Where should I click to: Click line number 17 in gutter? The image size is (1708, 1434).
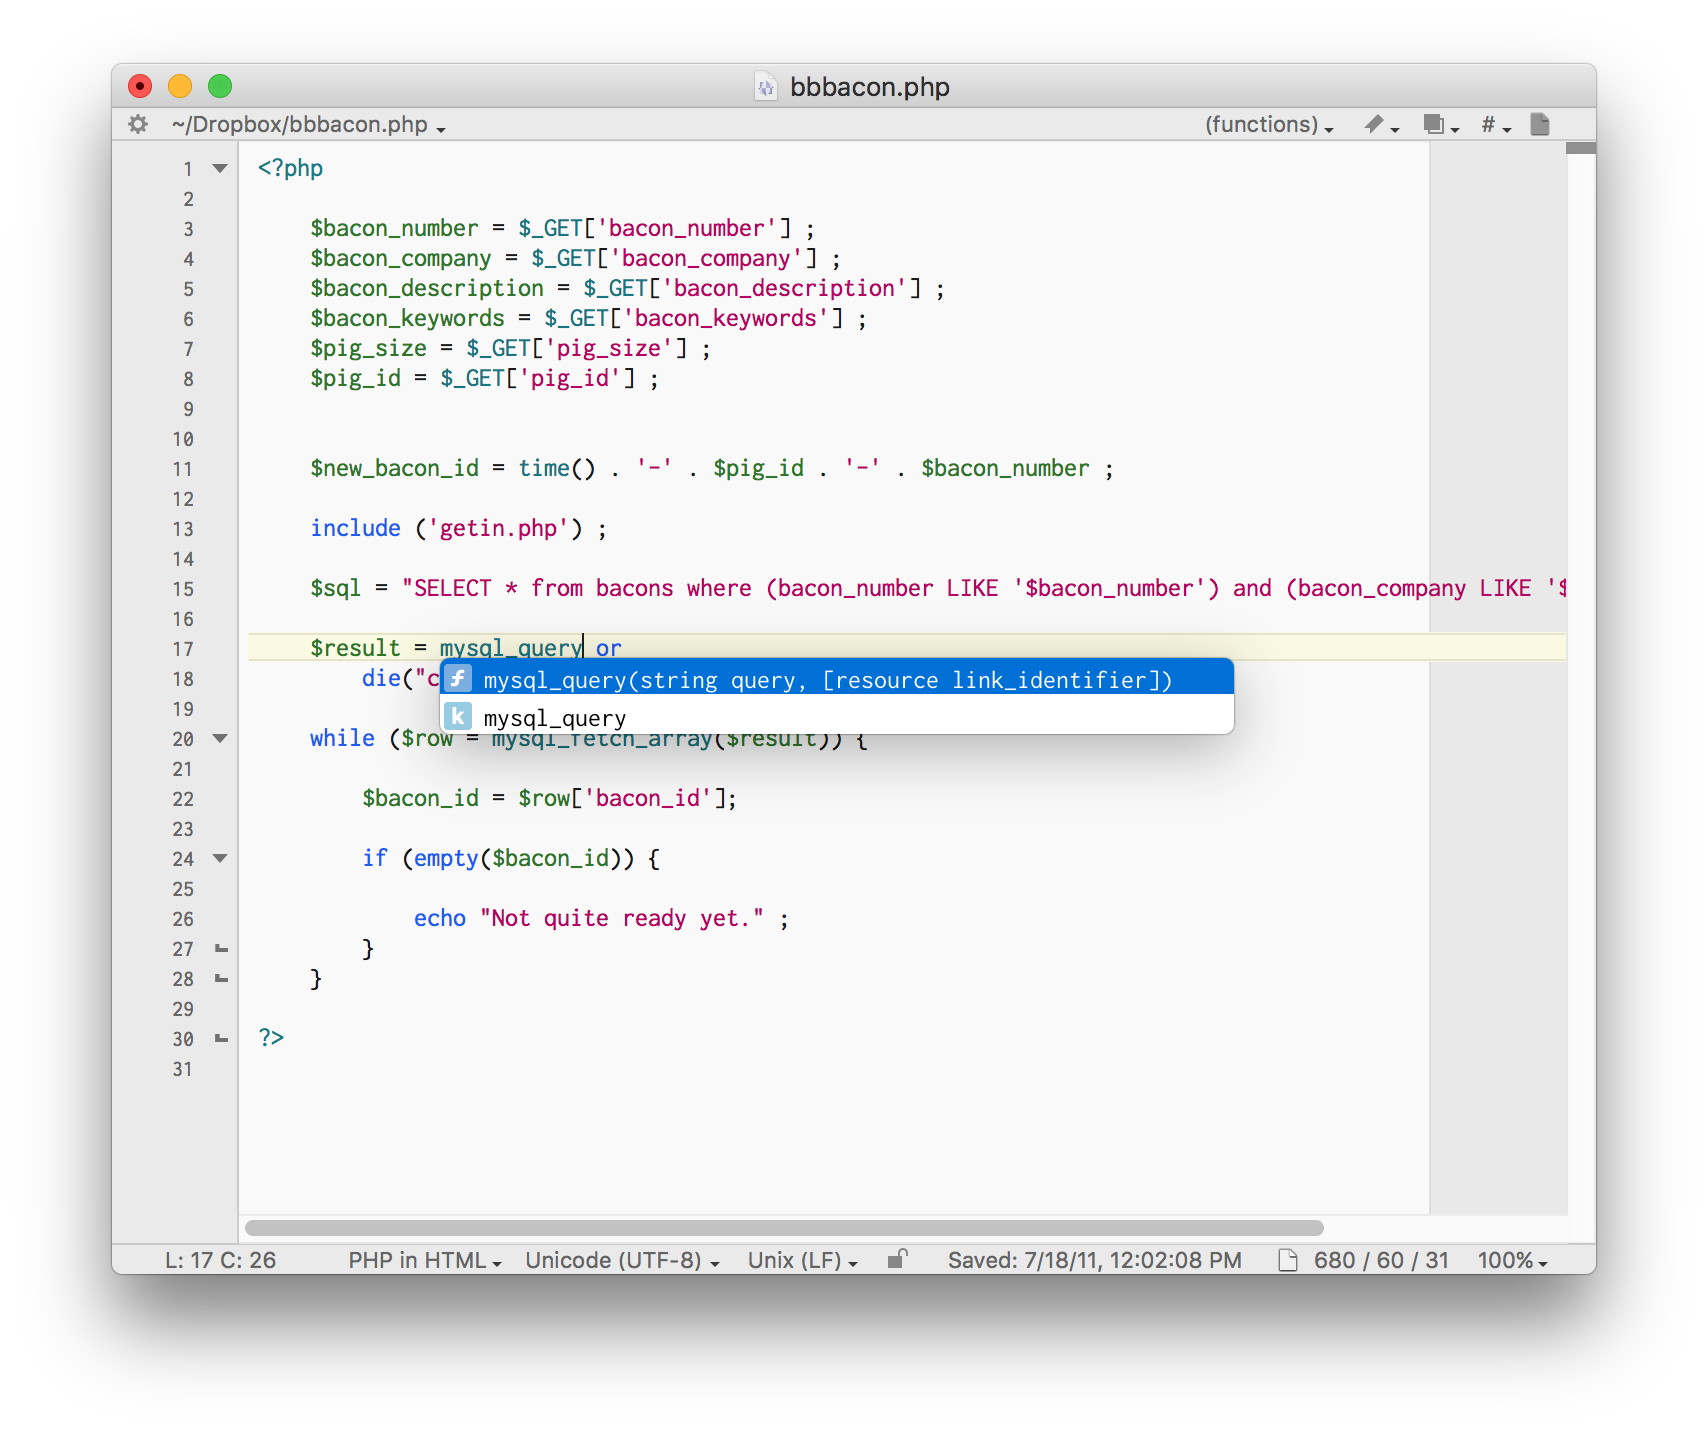(x=183, y=649)
